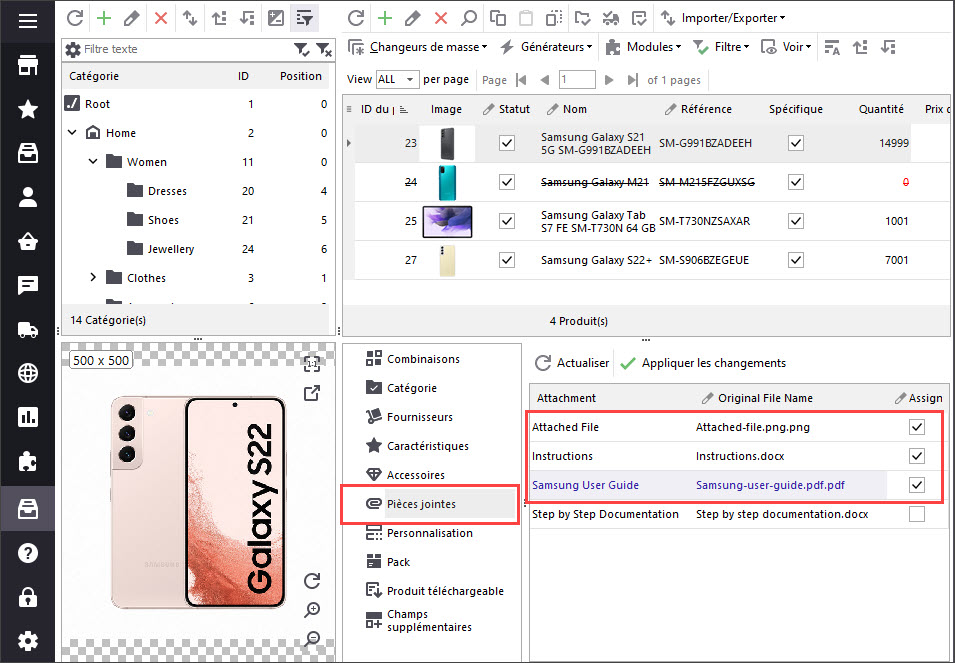Image resolution: width=955 pixels, height=663 pixels.
Task: Open the store icon in sidebar
Action: pos(27,65)
